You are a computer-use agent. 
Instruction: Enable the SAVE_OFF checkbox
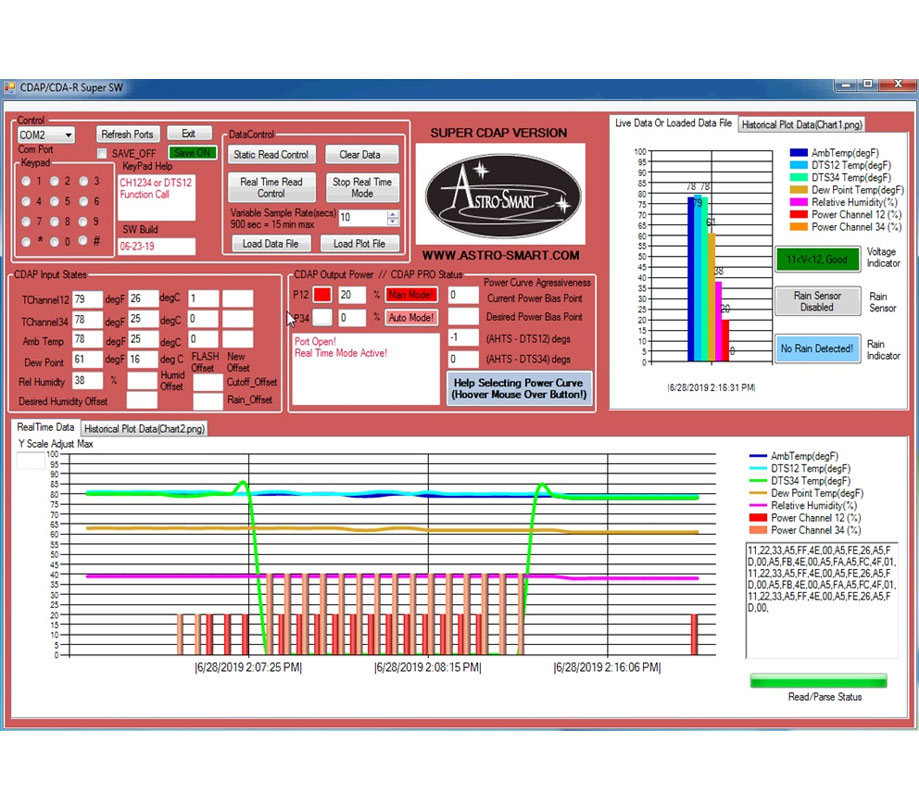pos(102,153)
